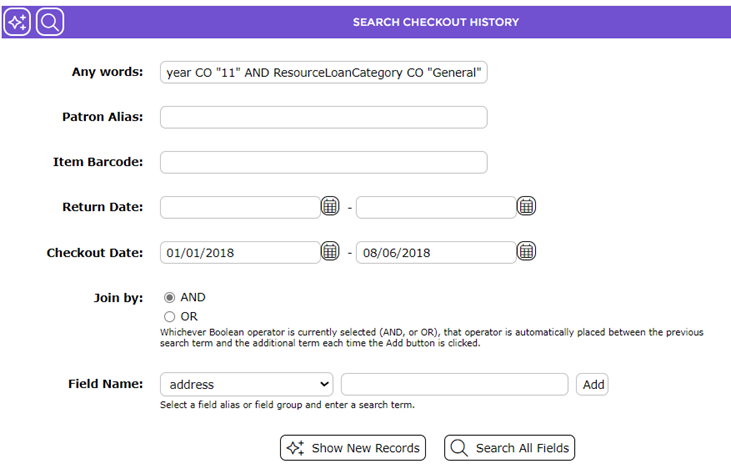Screen dimensions: 731x474
Task: Focus the Patron Alias input field
Action: (324, 117)
